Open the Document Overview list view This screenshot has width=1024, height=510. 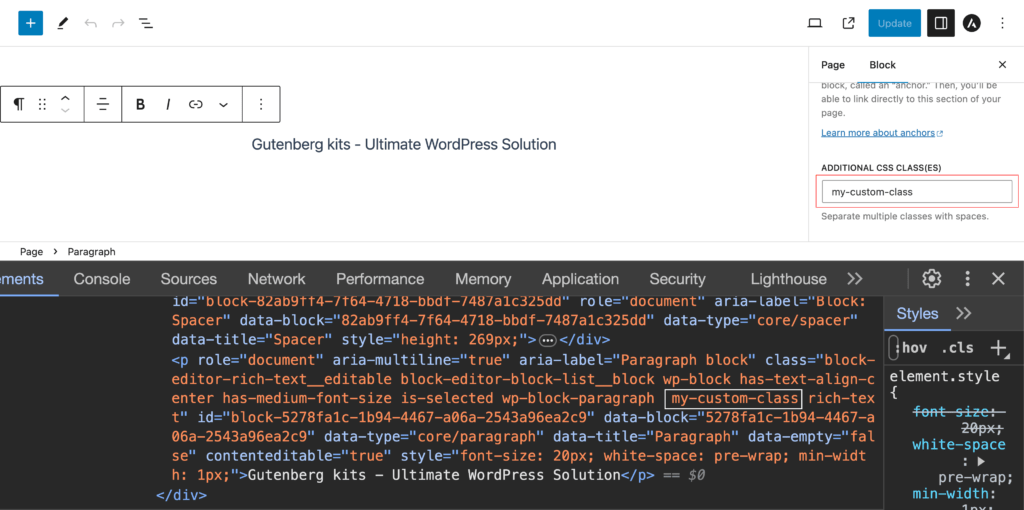tap(145, 22)
